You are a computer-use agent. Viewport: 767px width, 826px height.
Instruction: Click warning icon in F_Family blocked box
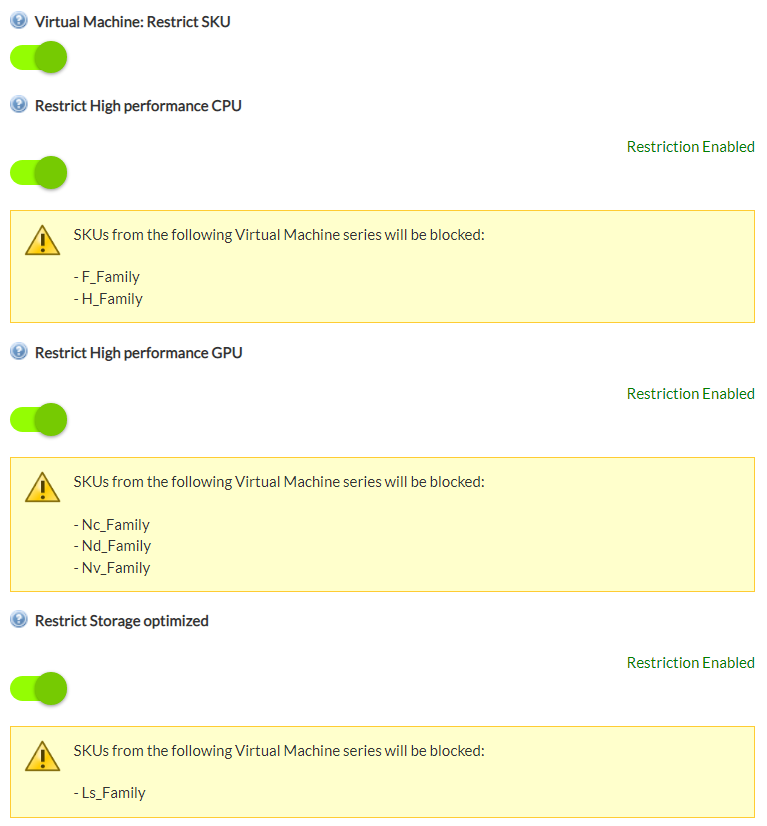coord(43,240)
